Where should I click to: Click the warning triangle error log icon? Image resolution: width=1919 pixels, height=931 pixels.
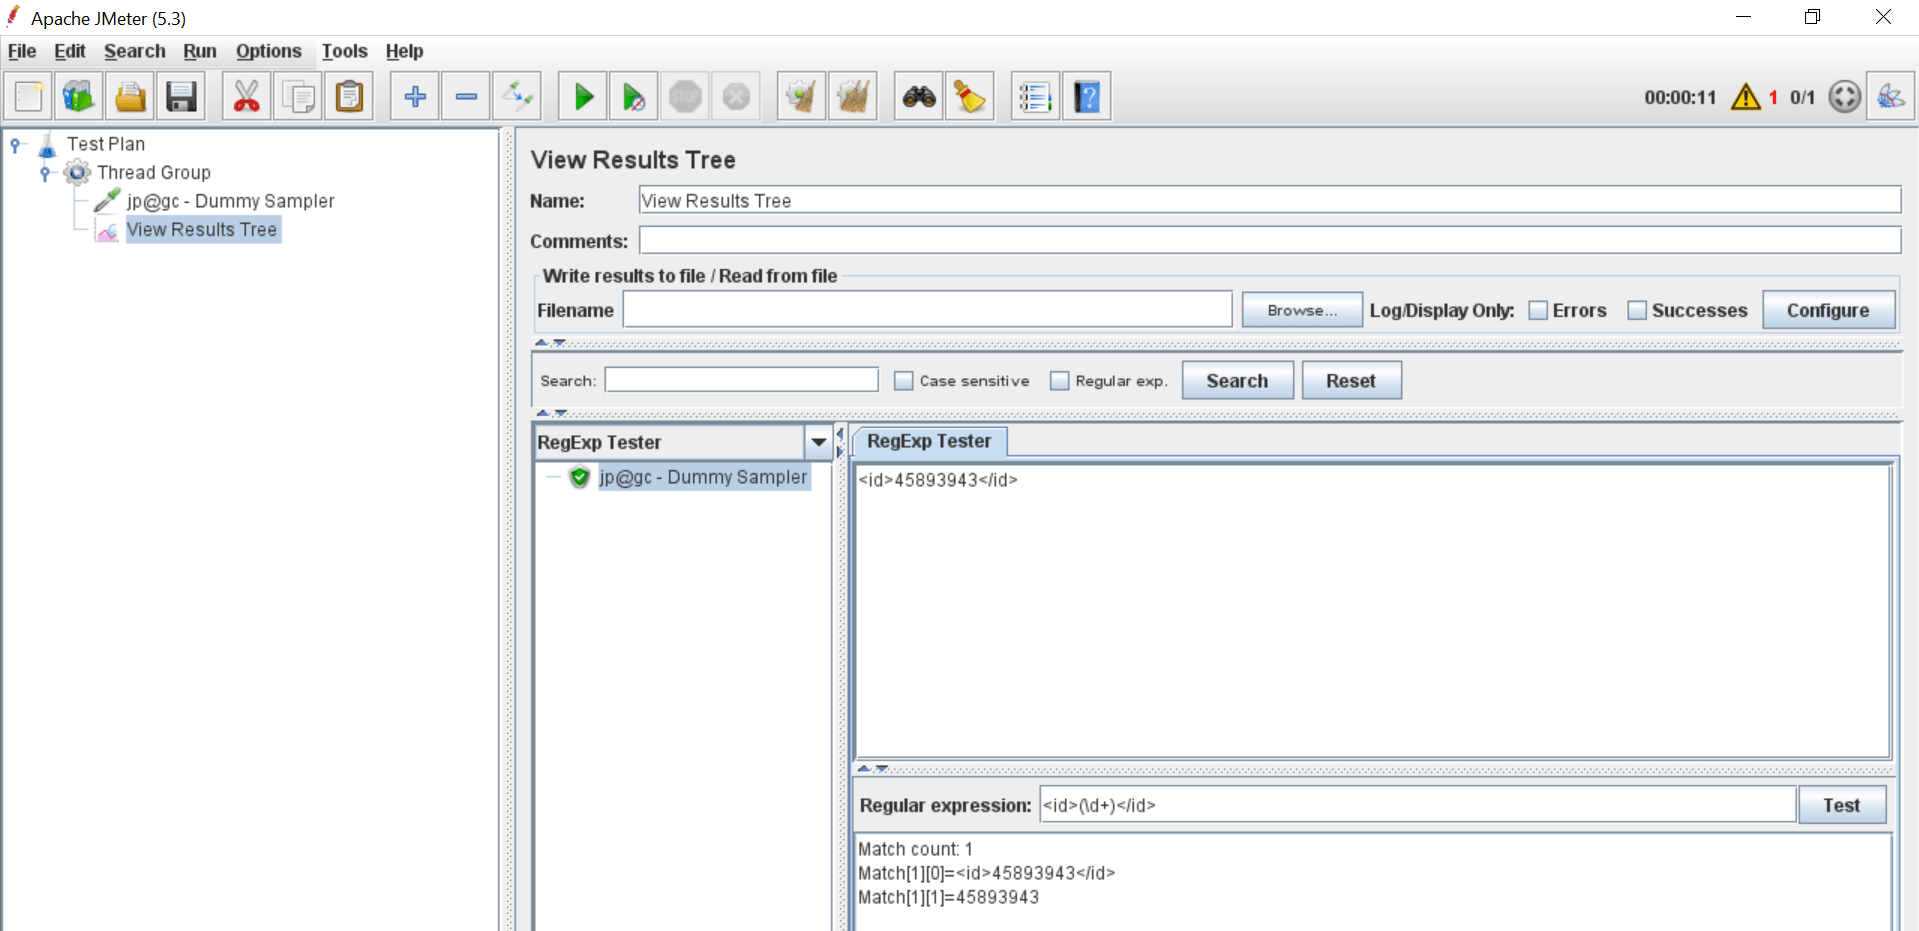click(1746, 97)
